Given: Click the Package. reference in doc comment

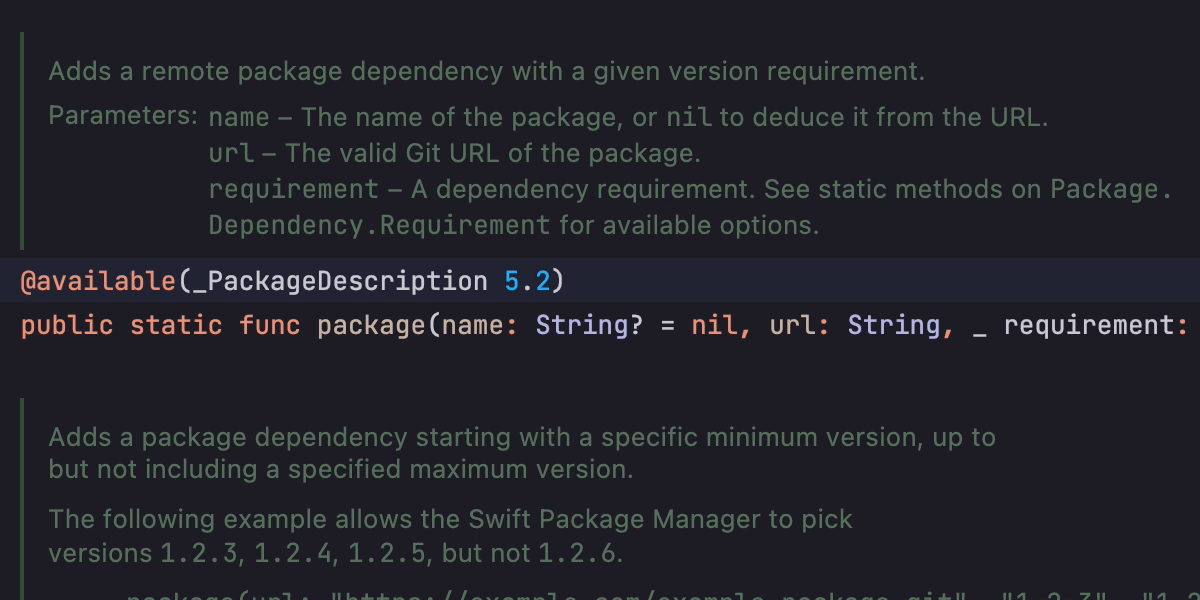Looking at the screenshot, I should click(x=1110, y=189).
